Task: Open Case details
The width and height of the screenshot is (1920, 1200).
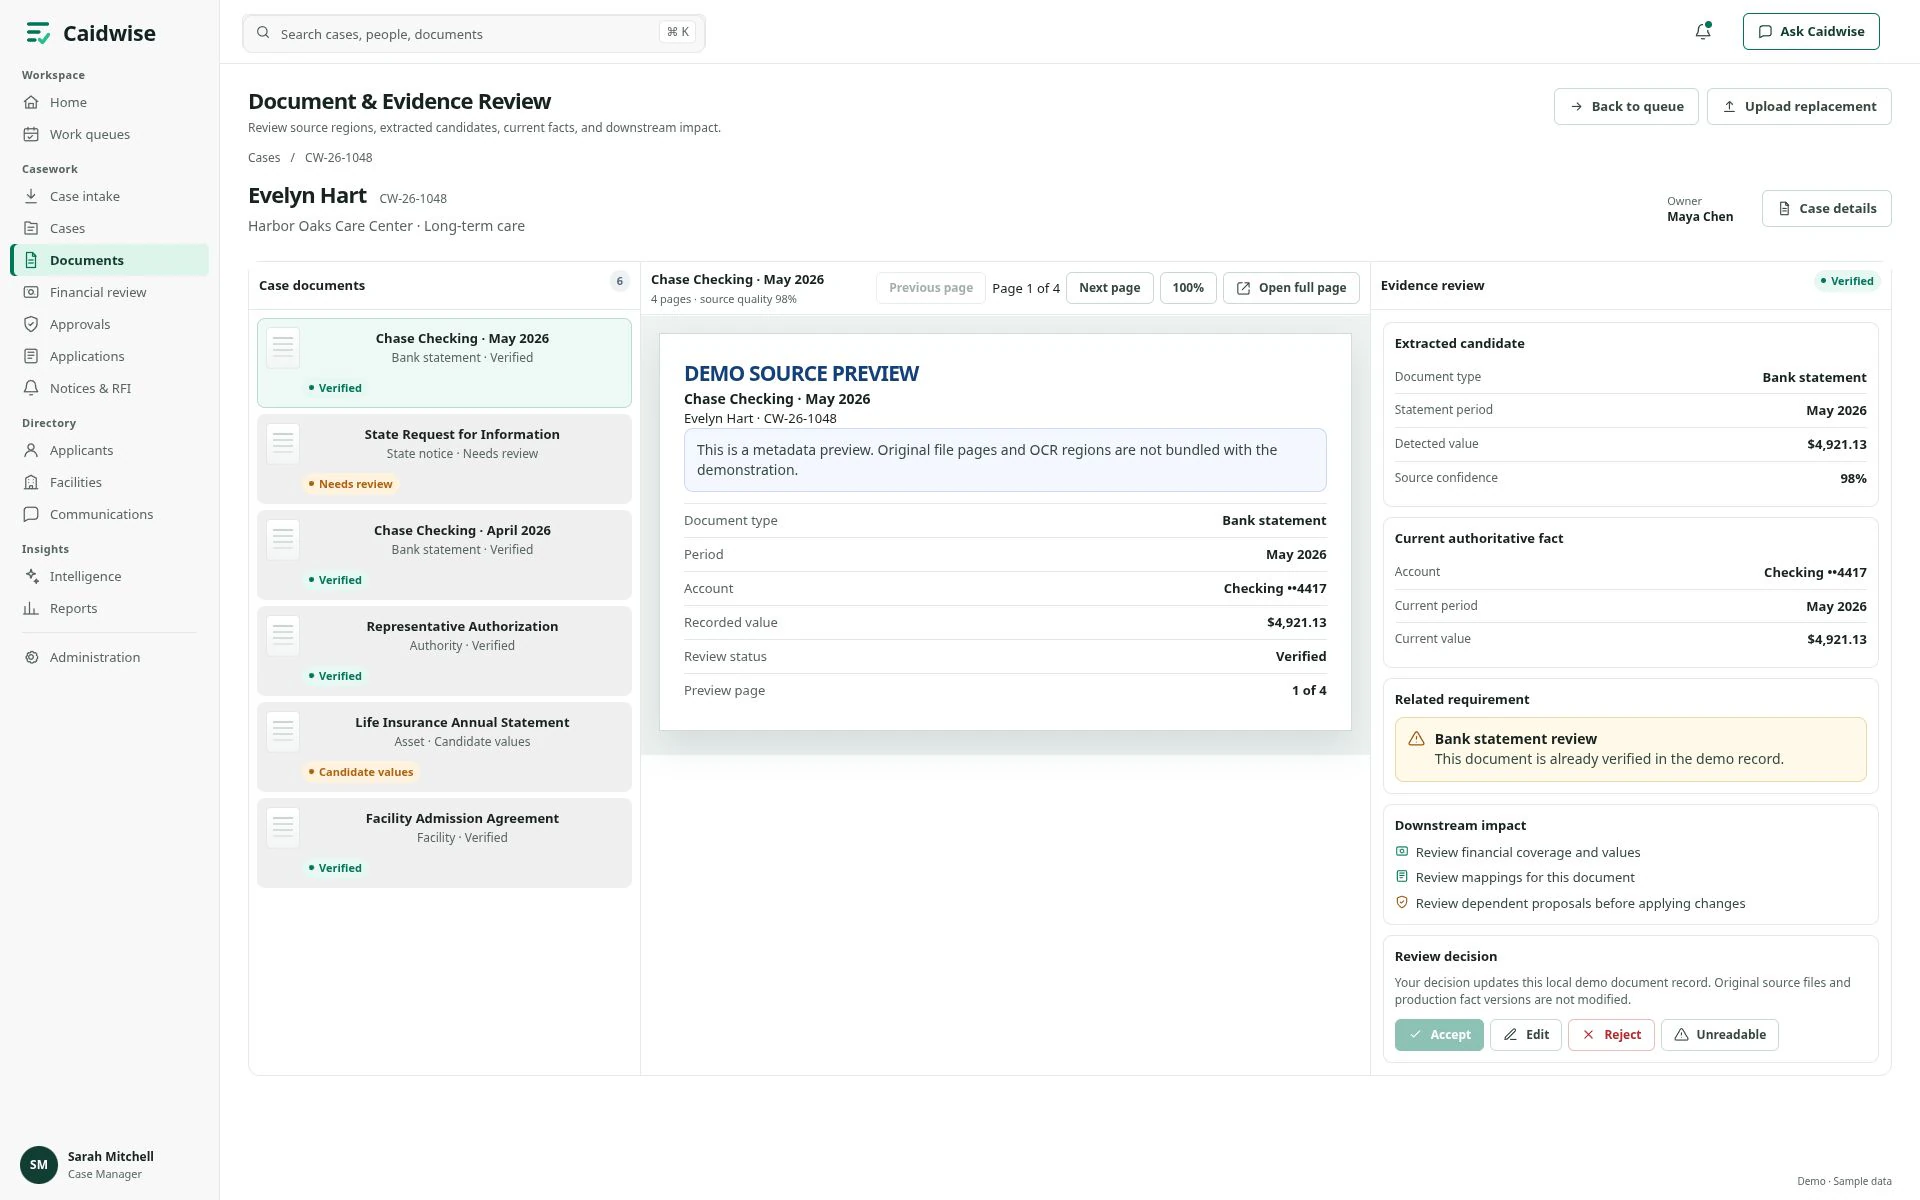Action: (1827, 208)
